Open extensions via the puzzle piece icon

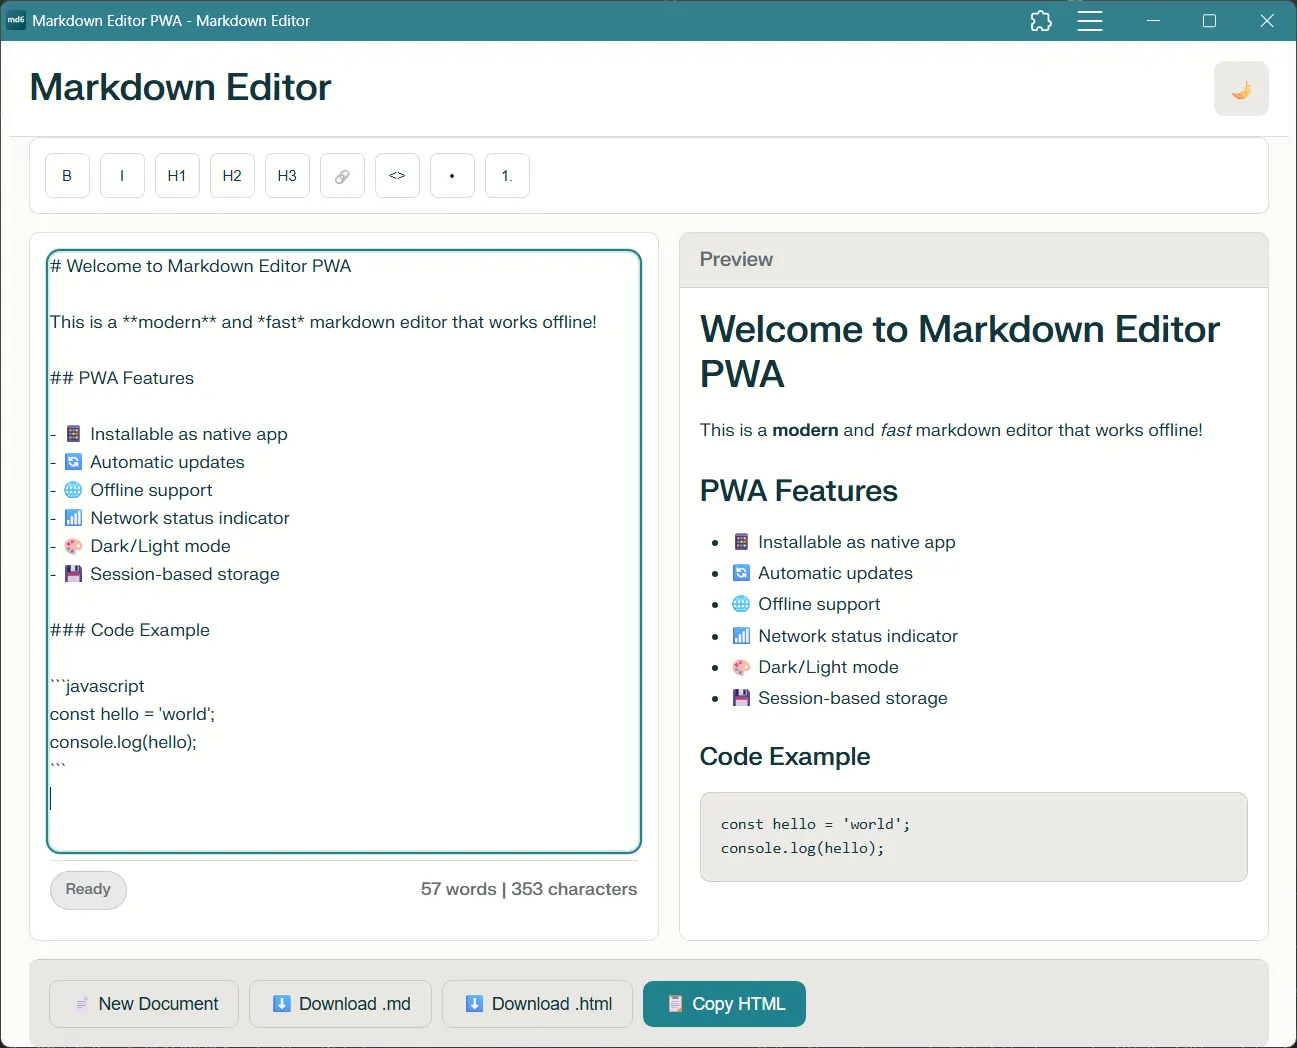1040,20
